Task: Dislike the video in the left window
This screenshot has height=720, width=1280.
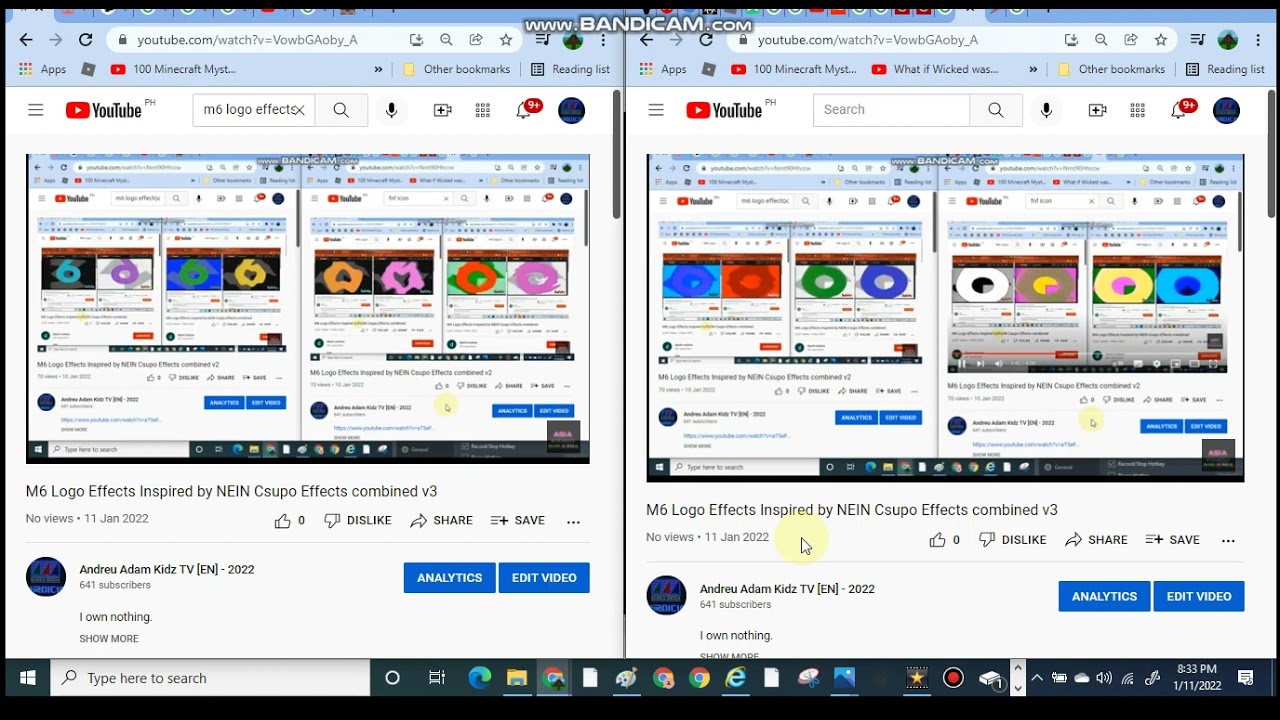Action: point(358,521)
